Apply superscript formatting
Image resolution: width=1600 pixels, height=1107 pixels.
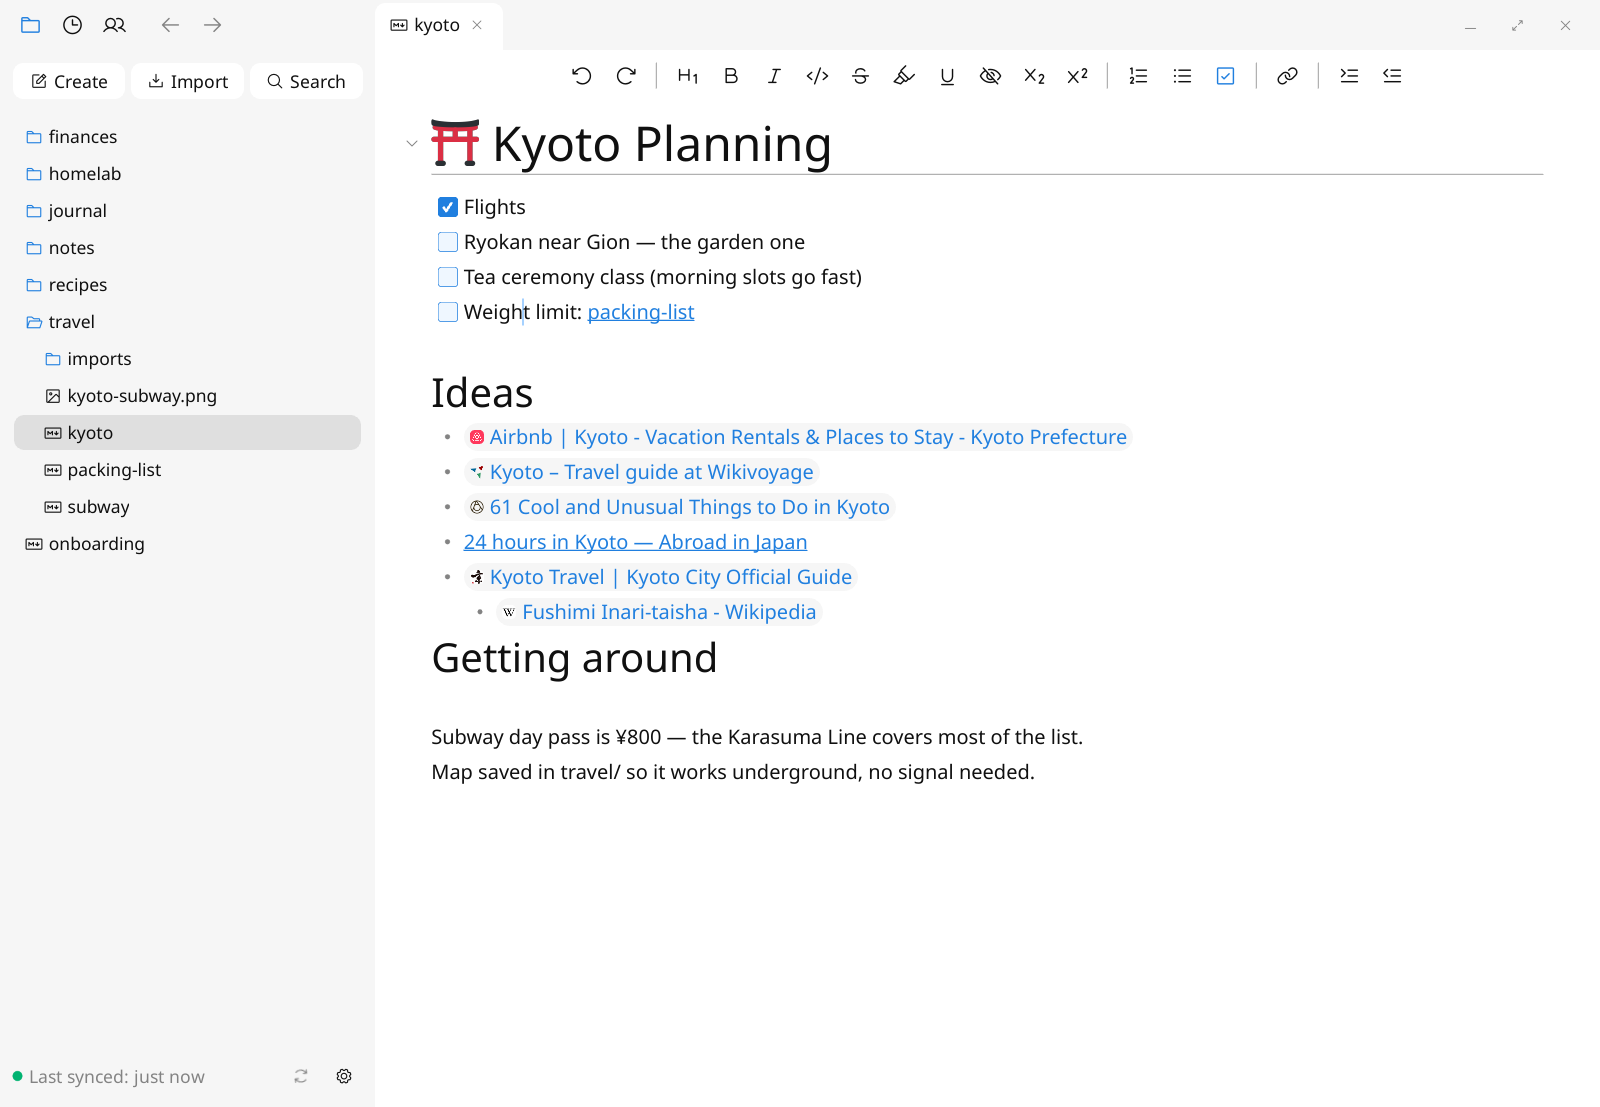pos(1077,76)
